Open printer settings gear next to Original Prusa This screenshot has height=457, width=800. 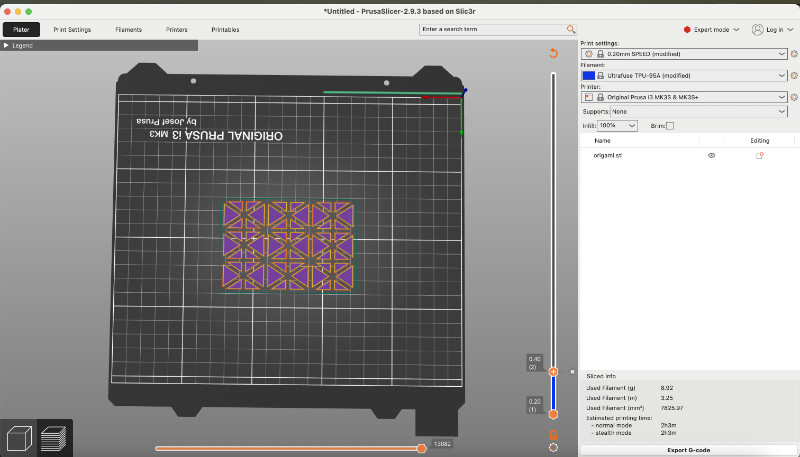(x=793, y=97)
